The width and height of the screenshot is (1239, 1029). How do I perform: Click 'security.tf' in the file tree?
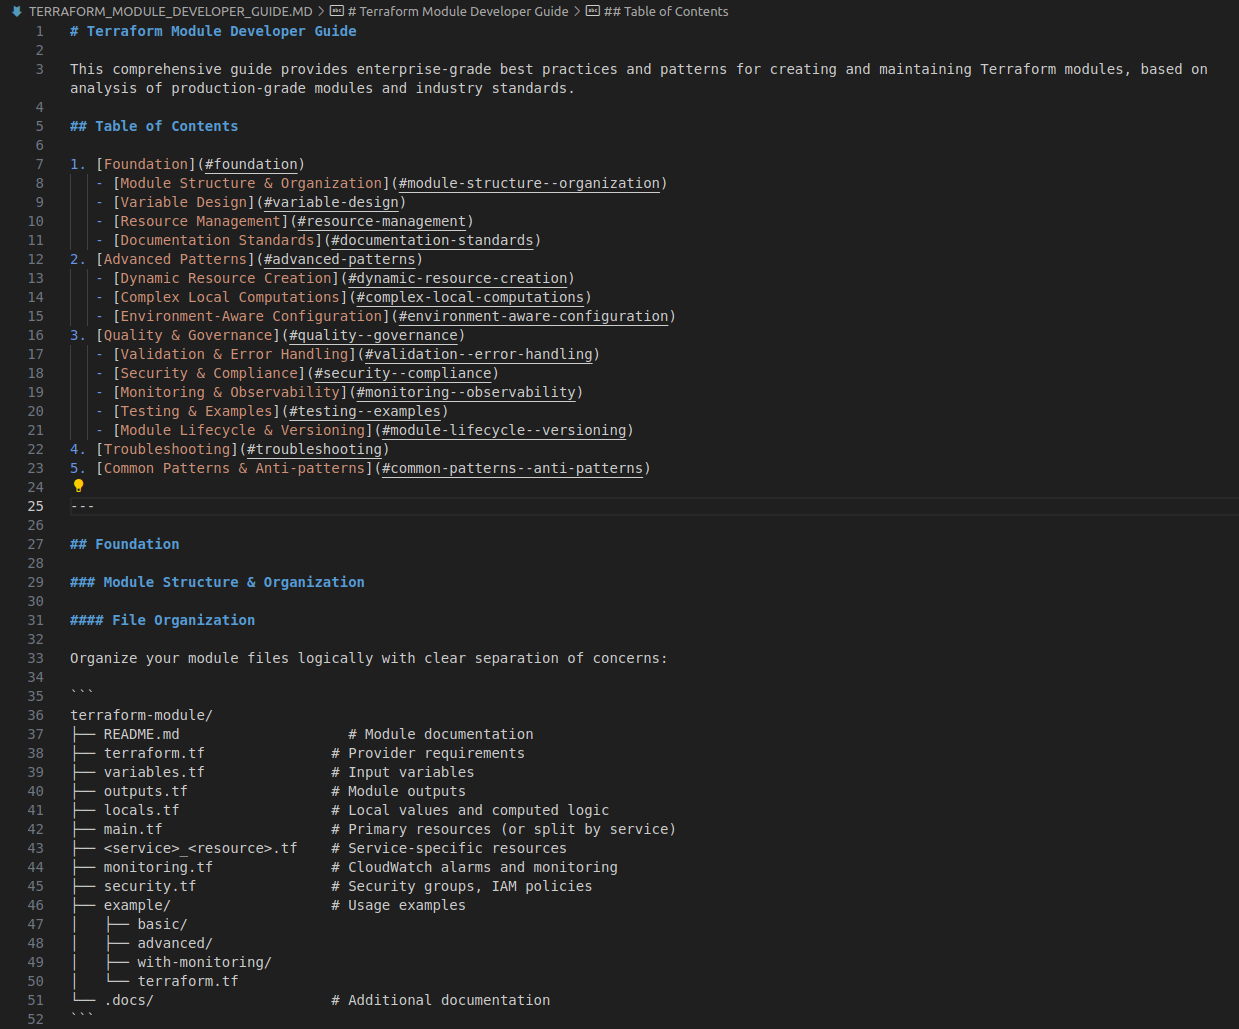150,886
